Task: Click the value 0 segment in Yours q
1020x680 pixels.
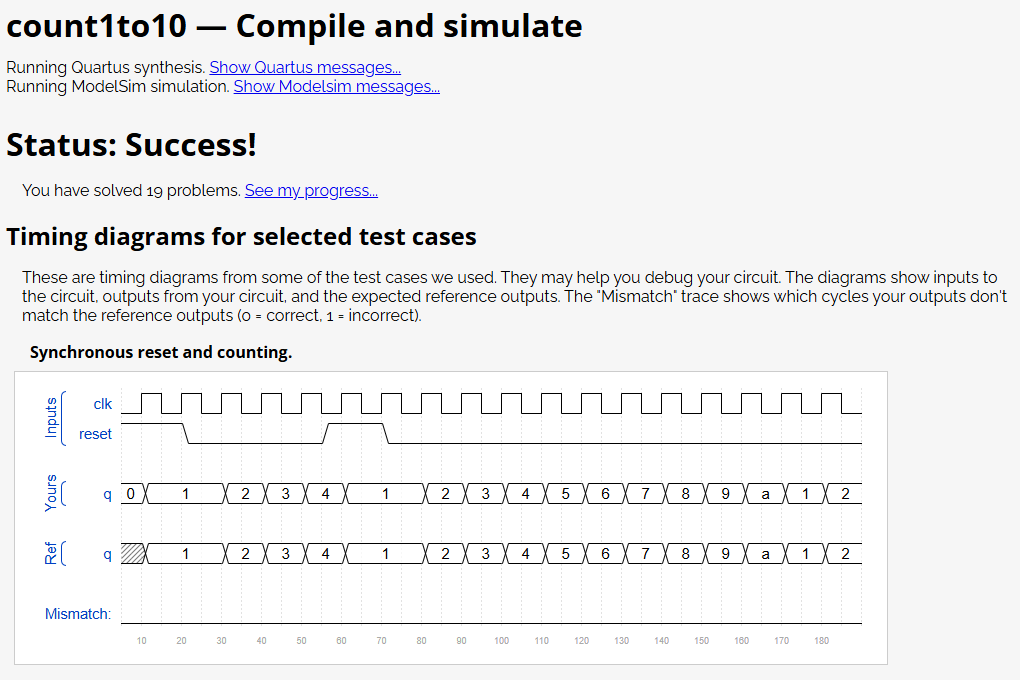Action: click(x=133, y=494)
